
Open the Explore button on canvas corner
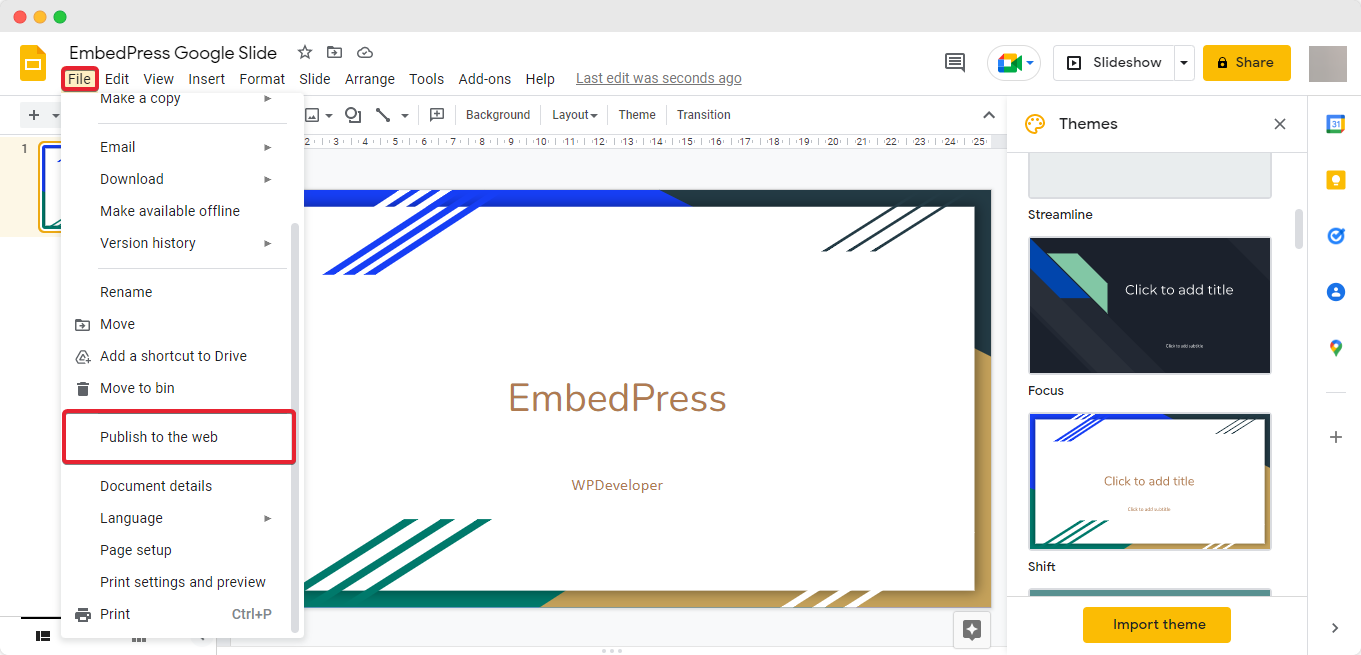[971, 629]
